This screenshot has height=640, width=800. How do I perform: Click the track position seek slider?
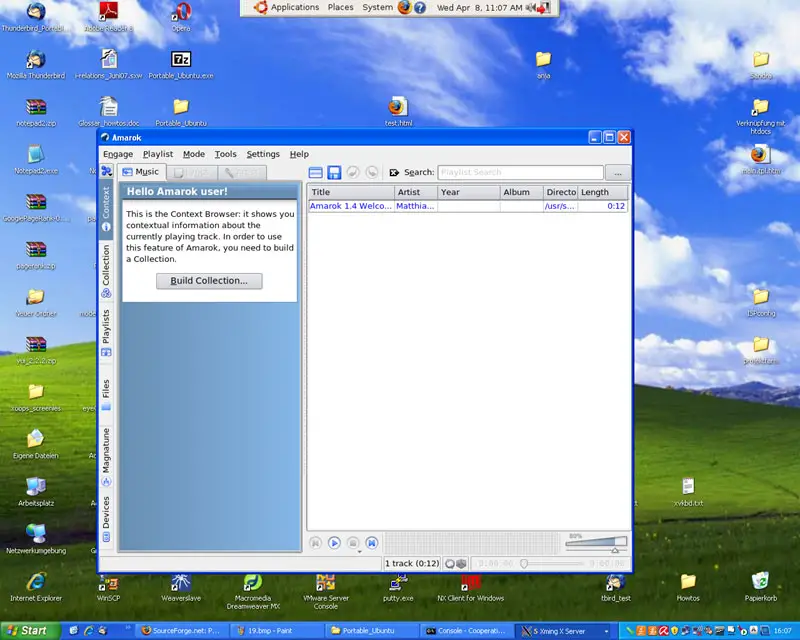click(x=553, y=563)
